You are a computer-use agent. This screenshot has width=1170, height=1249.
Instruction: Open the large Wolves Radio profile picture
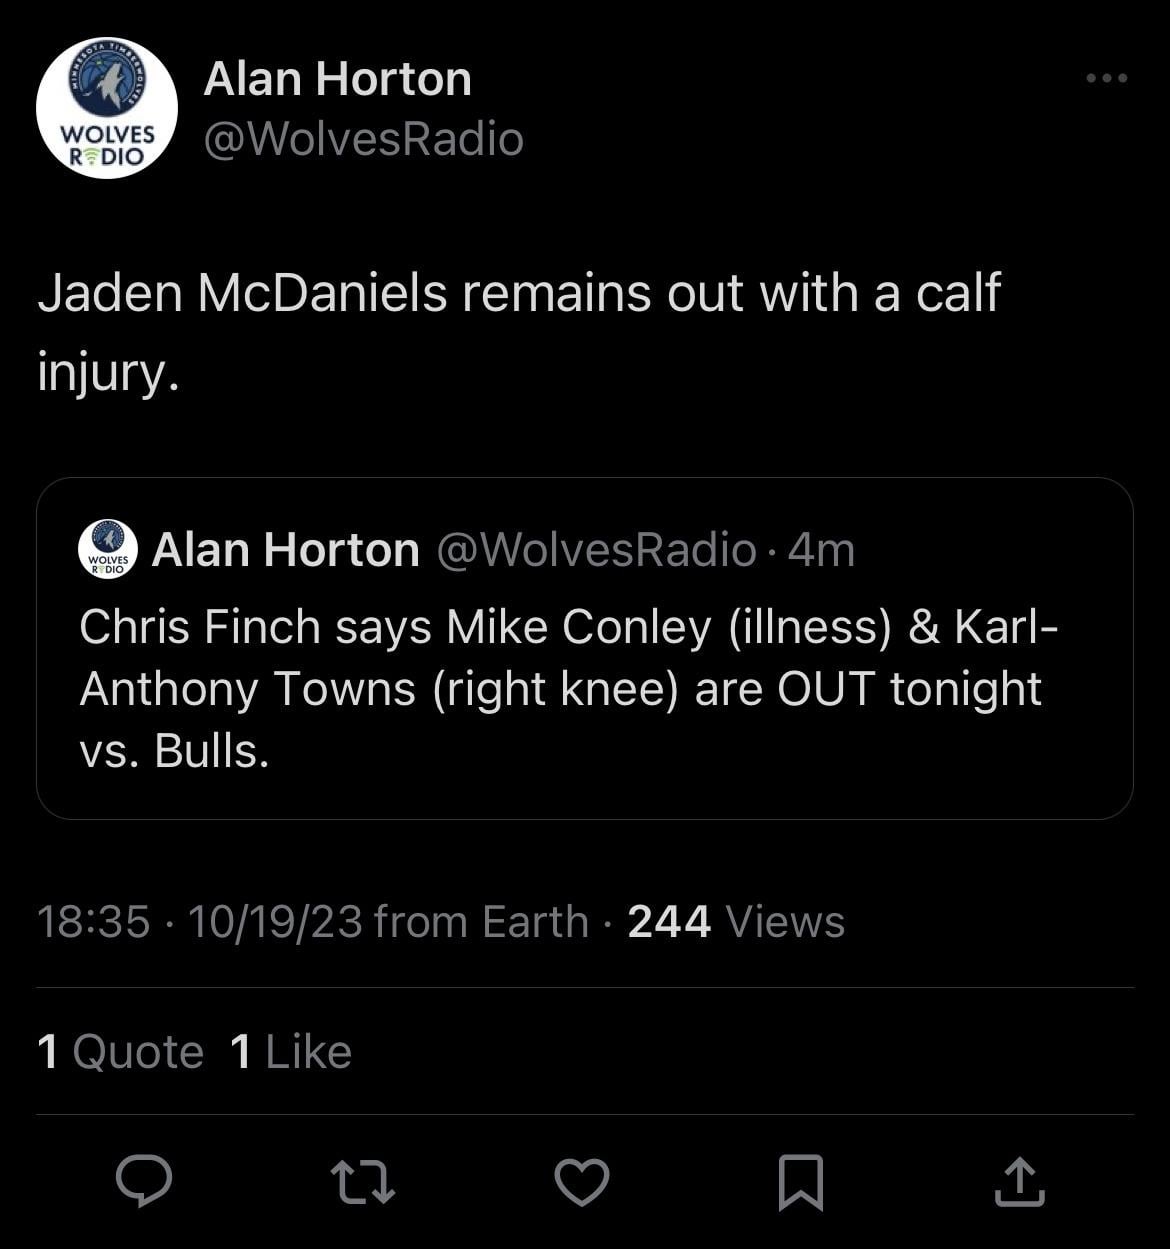[x=107, y=108]
